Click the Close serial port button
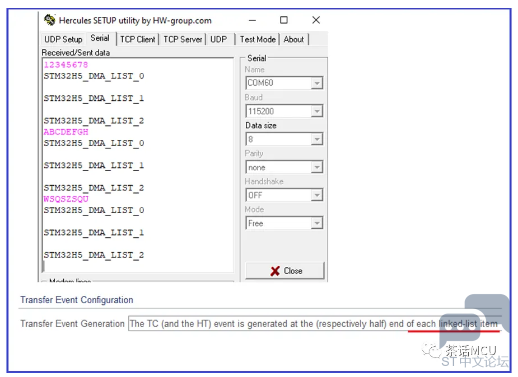 (285, 271)
